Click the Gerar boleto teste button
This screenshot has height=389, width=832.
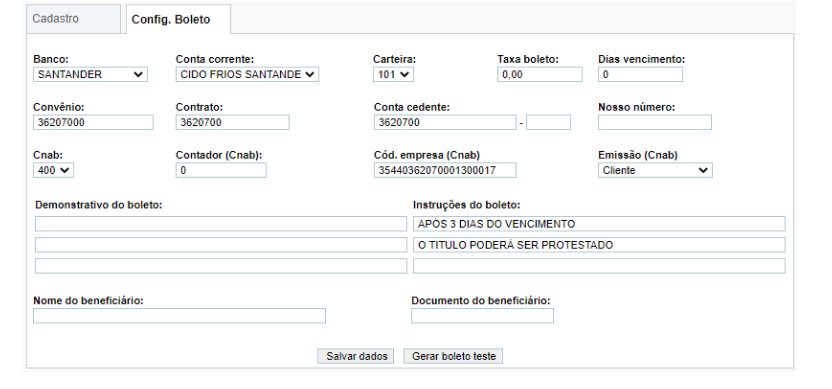point(453,356)
